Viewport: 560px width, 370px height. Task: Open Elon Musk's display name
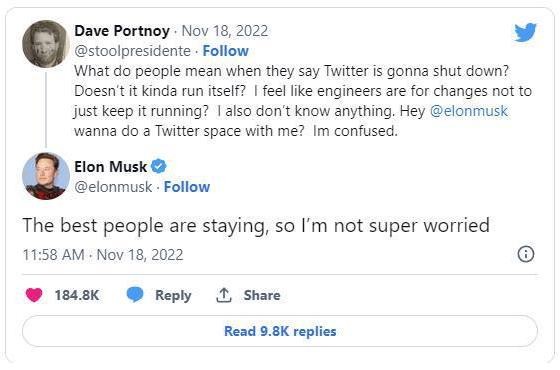[111, 166]
